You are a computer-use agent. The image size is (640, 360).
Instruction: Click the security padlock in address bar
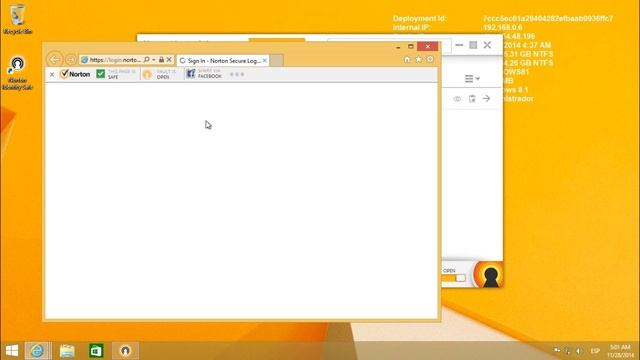tap(161, 60)
